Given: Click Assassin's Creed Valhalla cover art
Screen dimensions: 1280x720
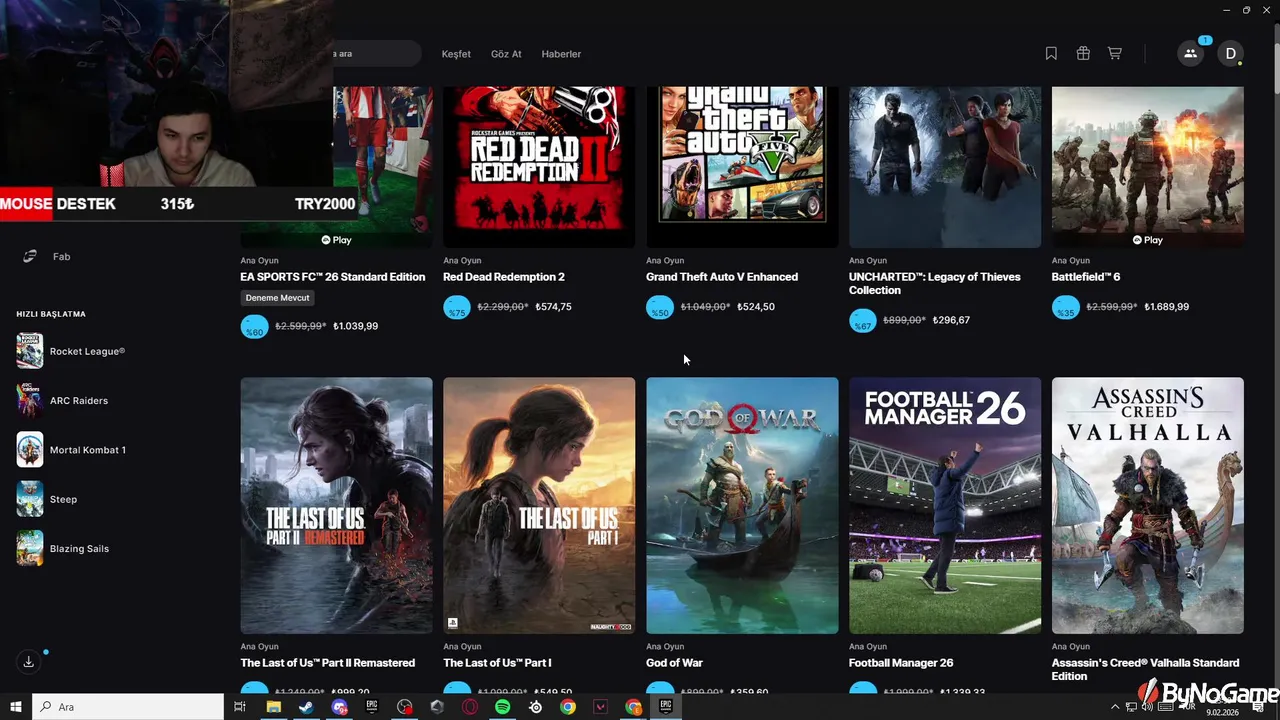Looking at the screenshot, I should pos(1148,505).
